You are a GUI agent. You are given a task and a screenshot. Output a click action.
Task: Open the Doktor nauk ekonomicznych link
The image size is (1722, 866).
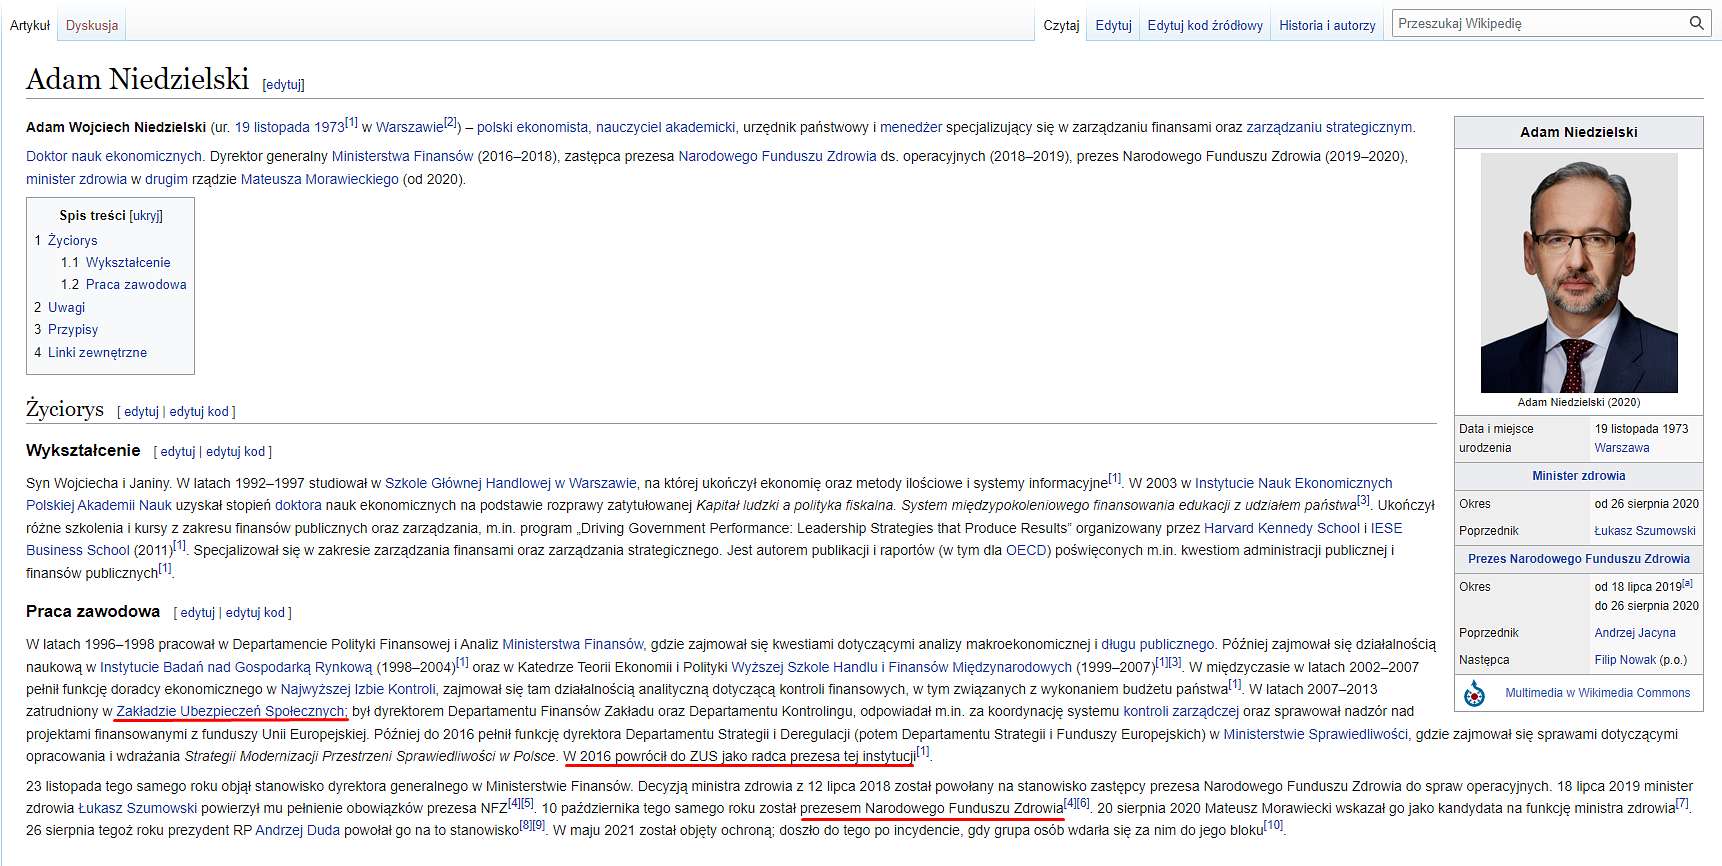[114, 156]
